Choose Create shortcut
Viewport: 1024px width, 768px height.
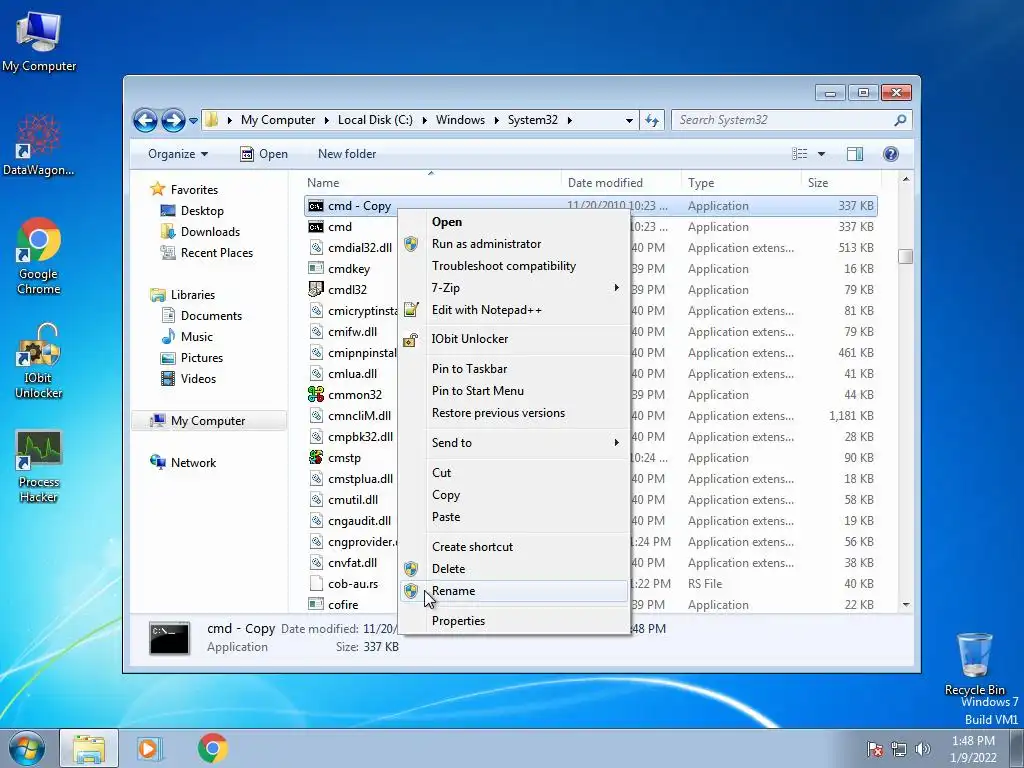513,547
